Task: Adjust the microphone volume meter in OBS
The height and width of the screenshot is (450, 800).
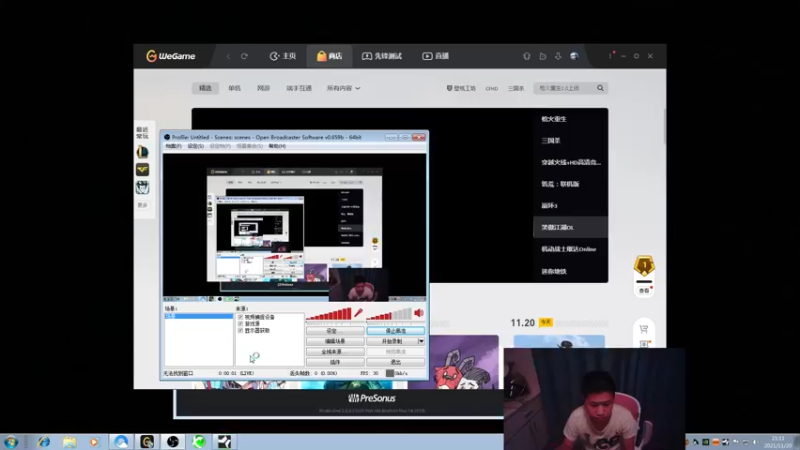Action: (329, 315)
